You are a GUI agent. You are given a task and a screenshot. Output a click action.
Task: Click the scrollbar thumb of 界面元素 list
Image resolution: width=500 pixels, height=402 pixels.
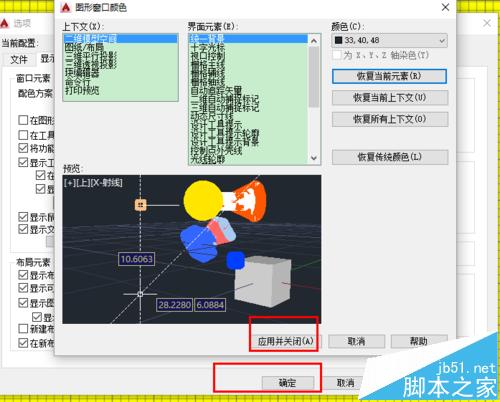314,77
